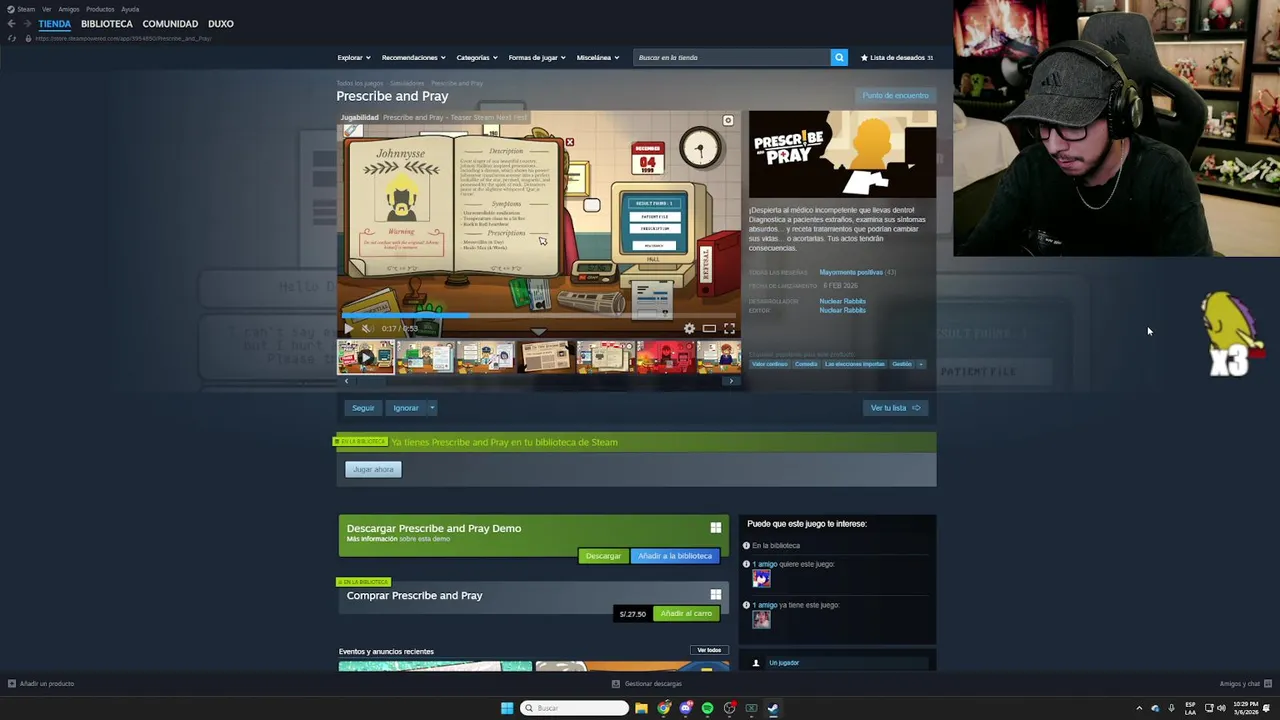
Task: Open Chrome in the taskbar
Action: 664,708
